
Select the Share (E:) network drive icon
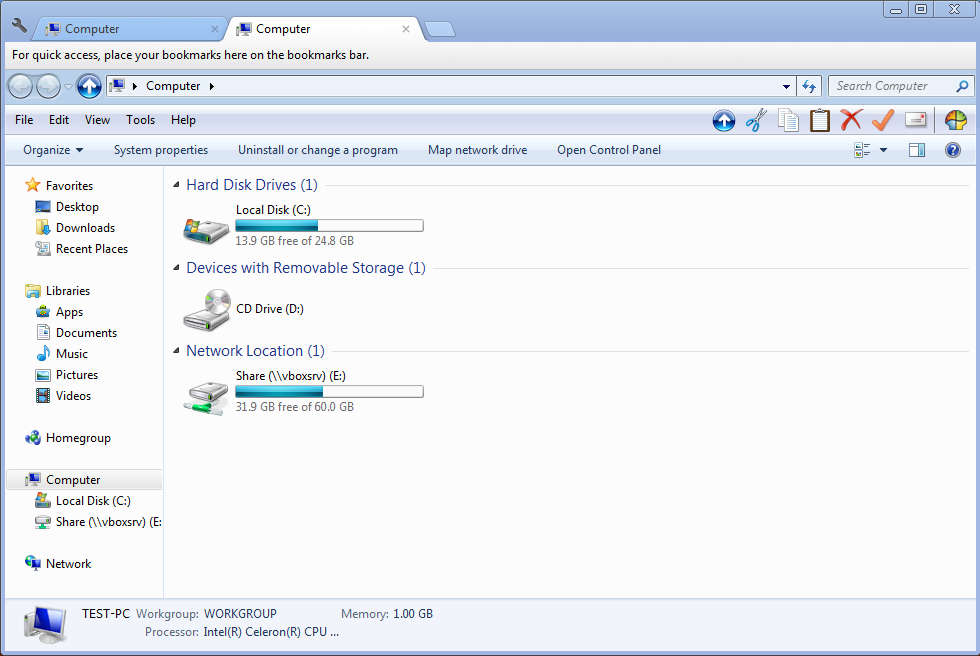coord(206,397)
